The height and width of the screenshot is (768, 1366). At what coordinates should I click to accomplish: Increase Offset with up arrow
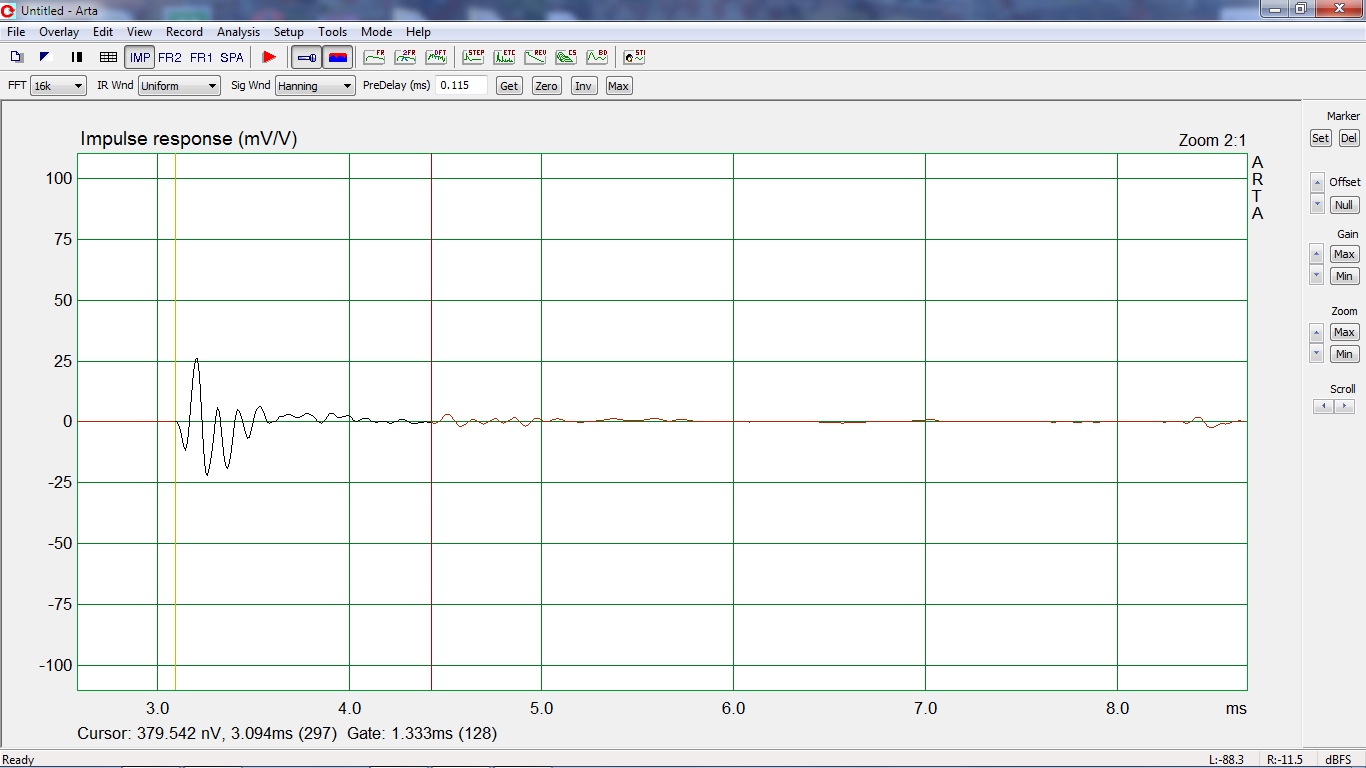coord(1317,183)
